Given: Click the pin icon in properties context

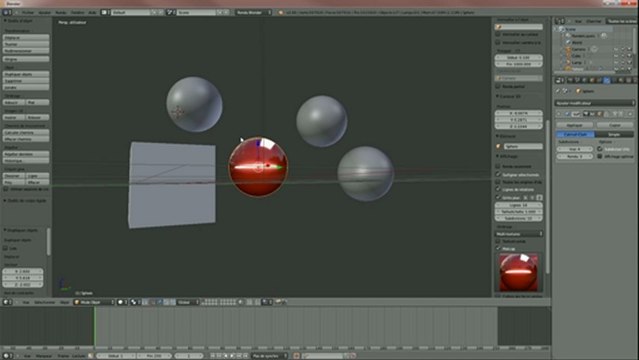Looking at the screenshot, I should [557, 91].
